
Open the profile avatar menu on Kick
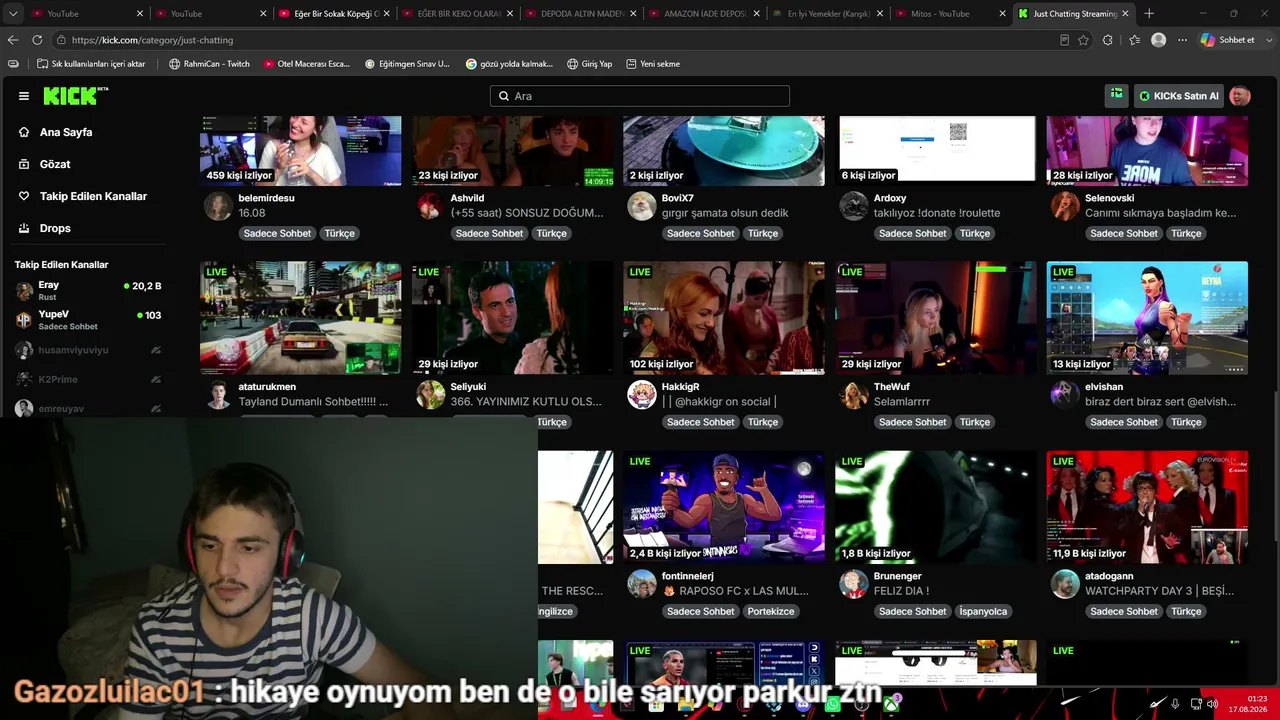1240,96
